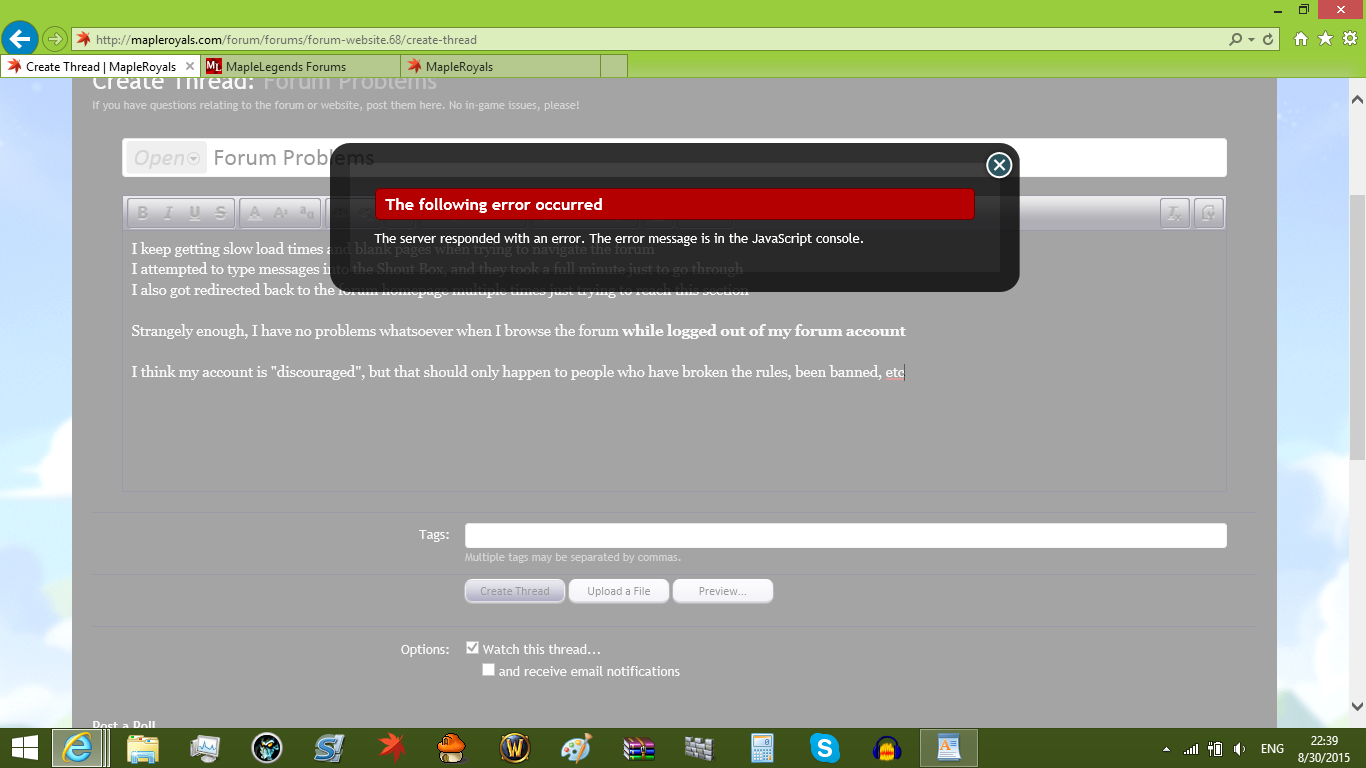This screenshot has width=1366, height=768.
Task: Expand the address bar search dropdown arrow
Action: [x=1251, y=40]
